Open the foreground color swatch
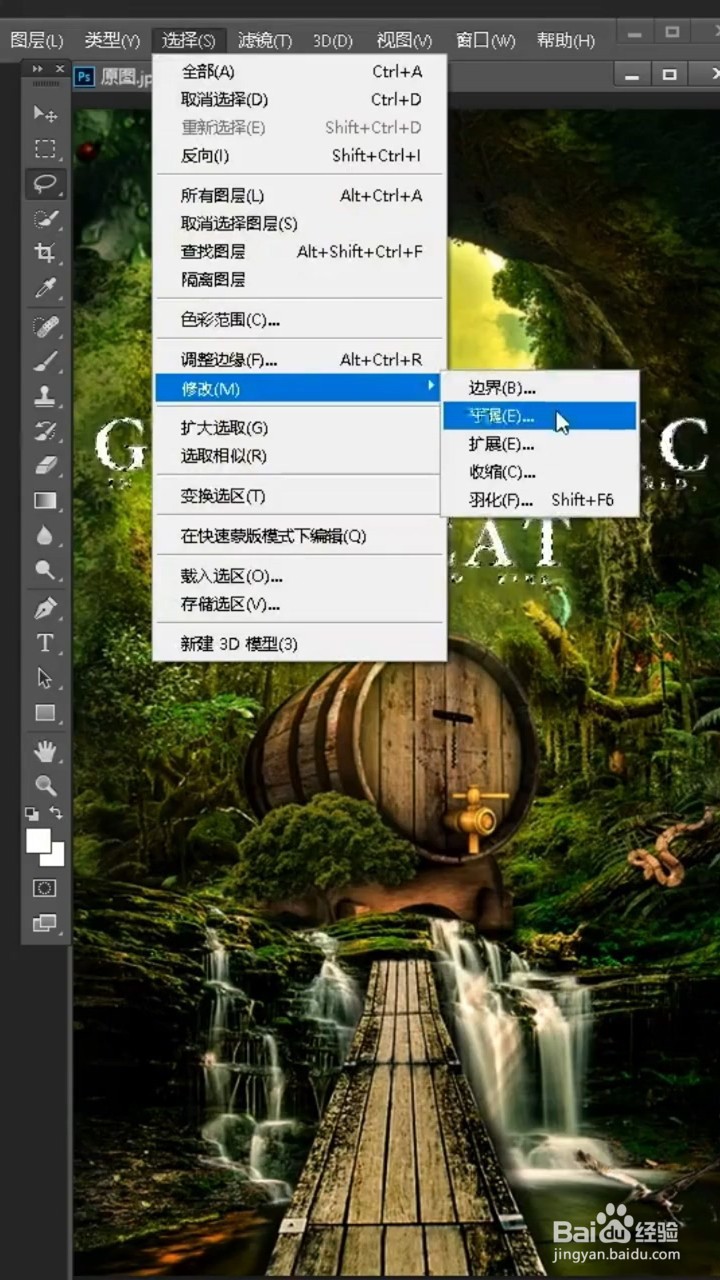Screen dimensions: 720x1280 pyautogui.click(x=38, y=841)
